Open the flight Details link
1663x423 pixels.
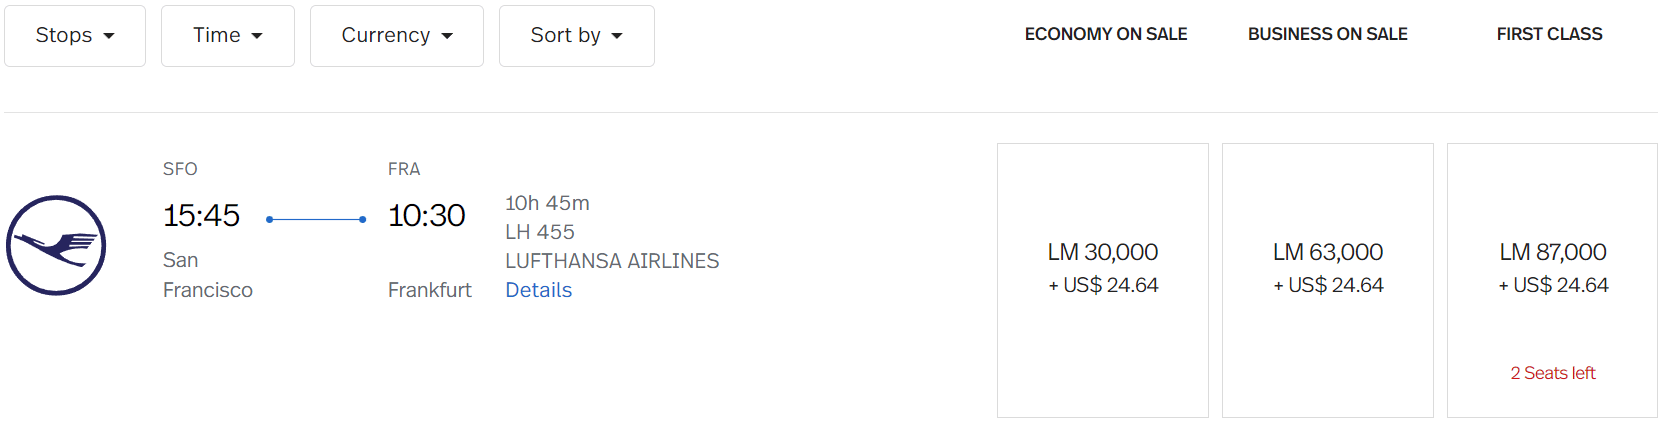point(538,290)
